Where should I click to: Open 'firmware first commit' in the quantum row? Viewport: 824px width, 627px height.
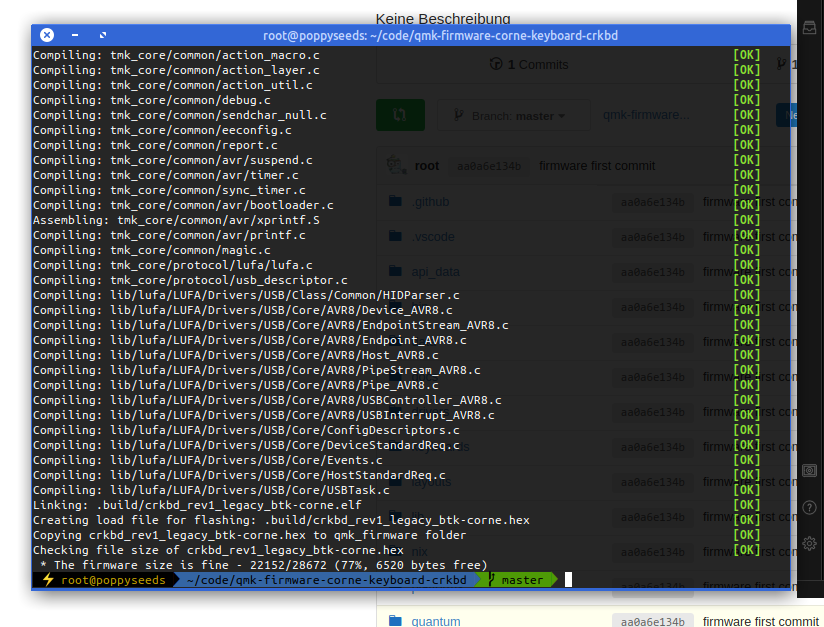pyautogui.click(x=761, y=622)
